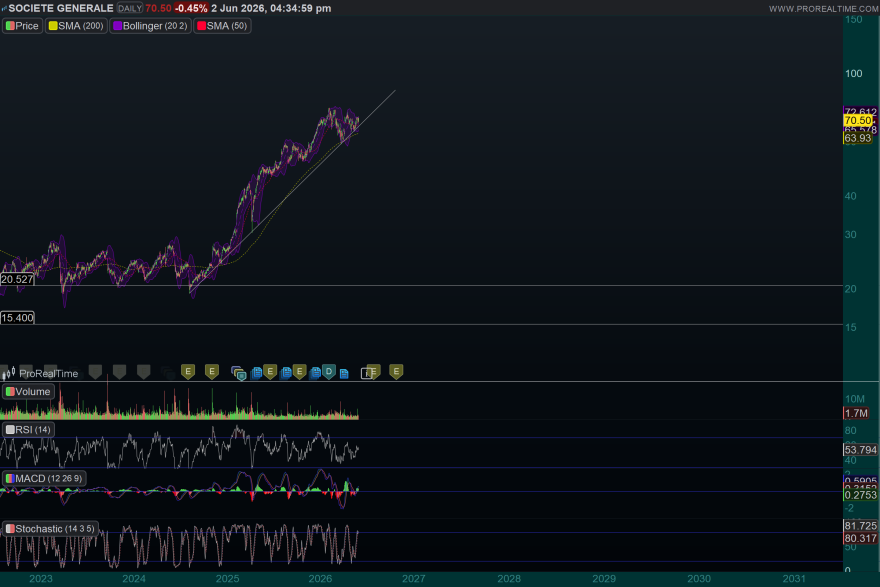This screenshot has width=880, height=587.
Task: Click the purple Bollinger (20 2) swatch
Action: (x=118, y=26)
